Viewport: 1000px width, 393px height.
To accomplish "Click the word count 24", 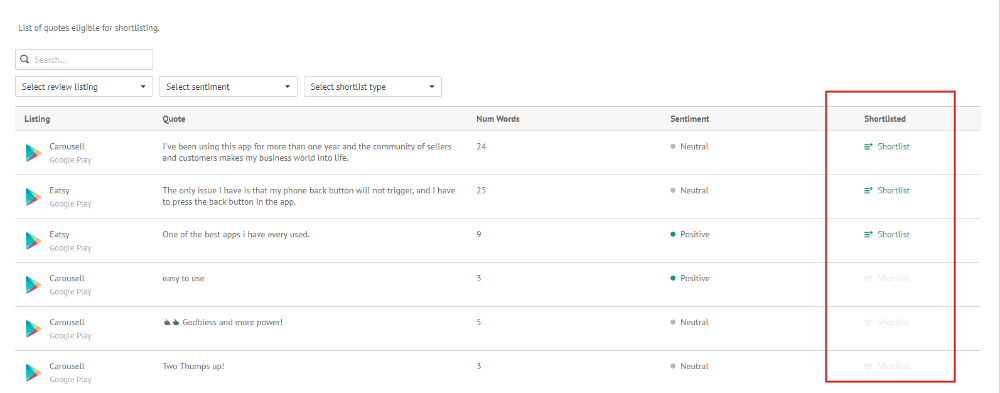I will pos(481,147).
